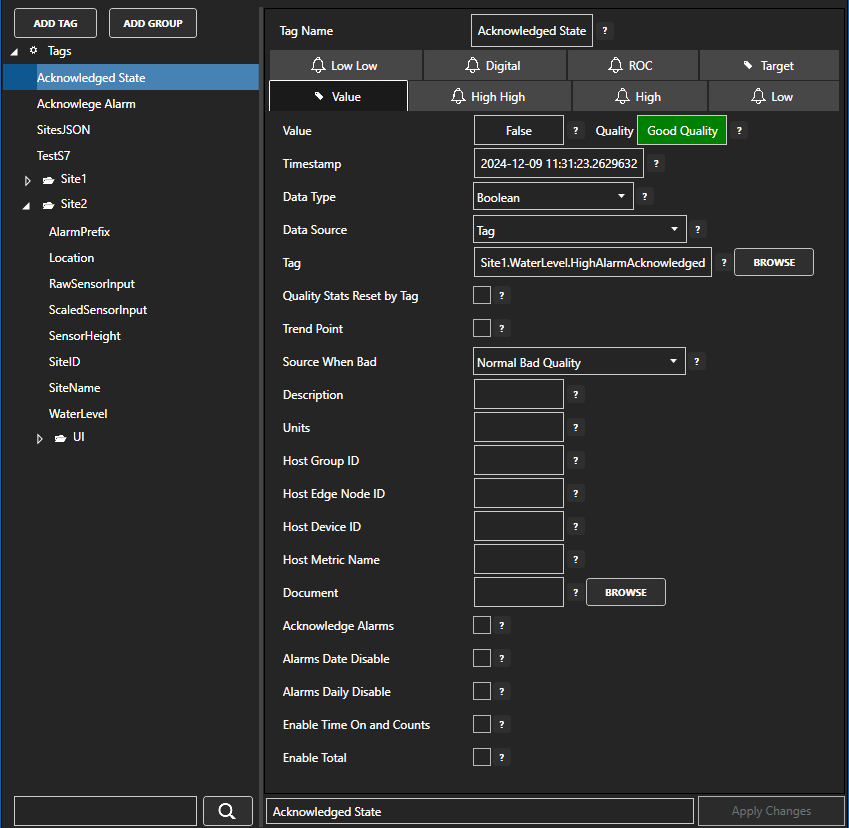Open the Digital alarm tab
Screen dimensions: 849x828
[x=494, y=65]
